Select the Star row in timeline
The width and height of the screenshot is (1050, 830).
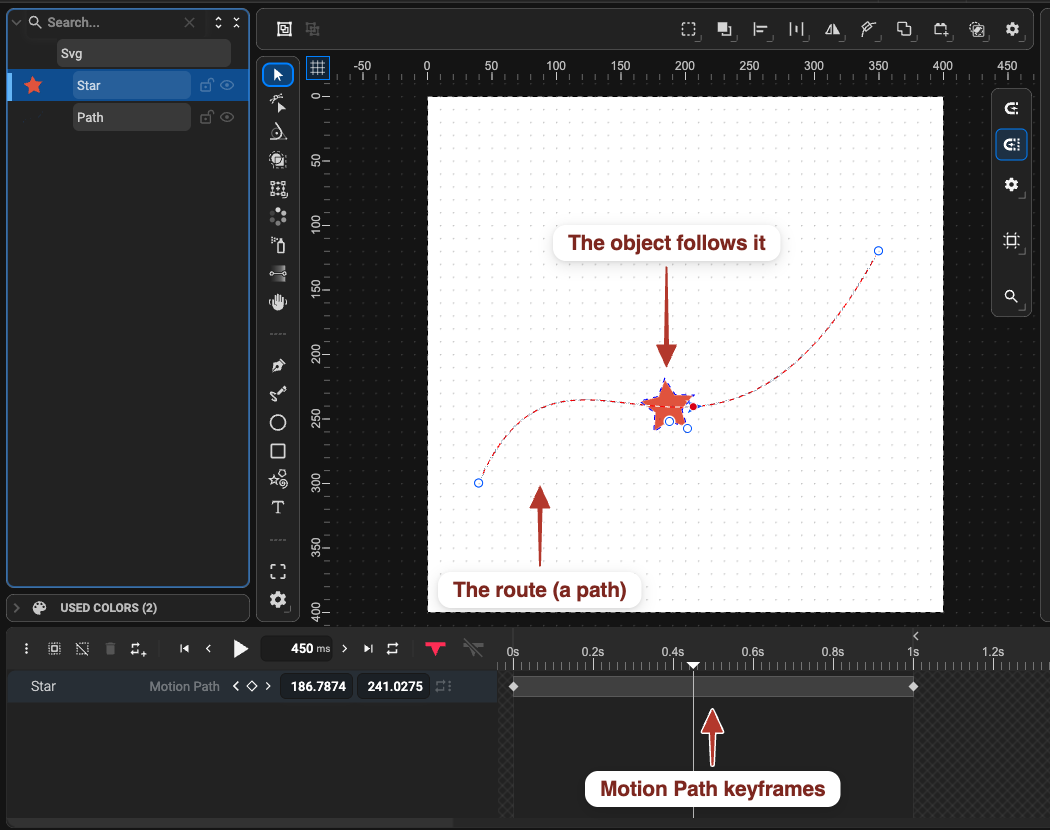click(43, 686)
